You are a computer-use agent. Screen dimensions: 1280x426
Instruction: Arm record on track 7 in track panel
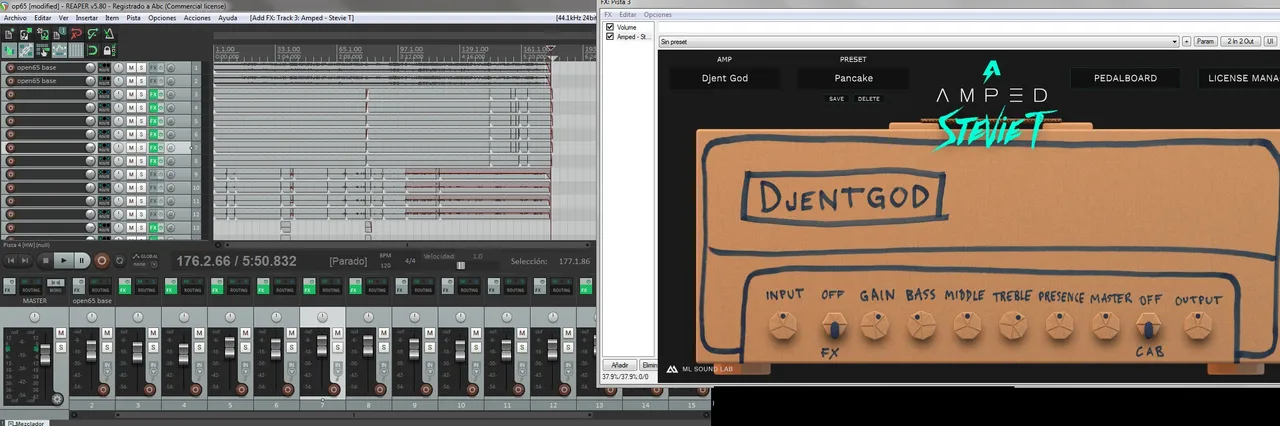[x=10, y=147]
